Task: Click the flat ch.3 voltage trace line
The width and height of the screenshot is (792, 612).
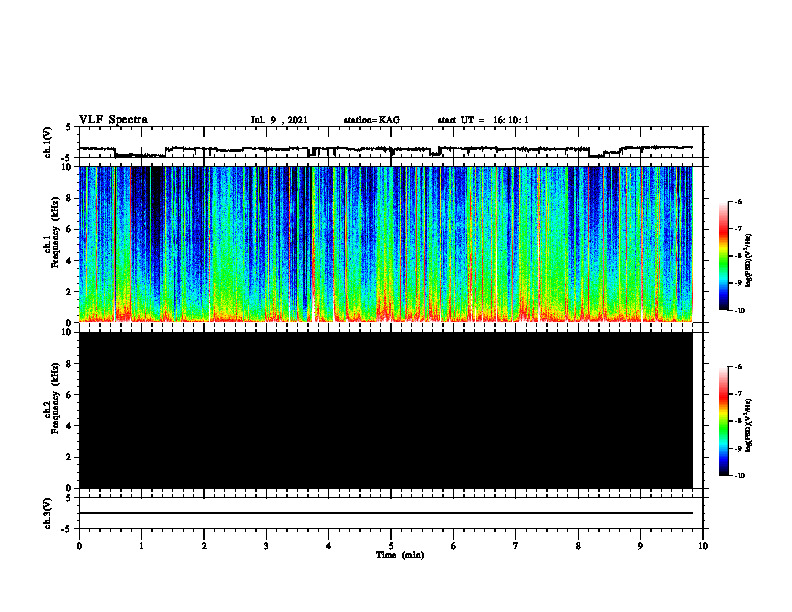Action: click(x=386, y=513)
